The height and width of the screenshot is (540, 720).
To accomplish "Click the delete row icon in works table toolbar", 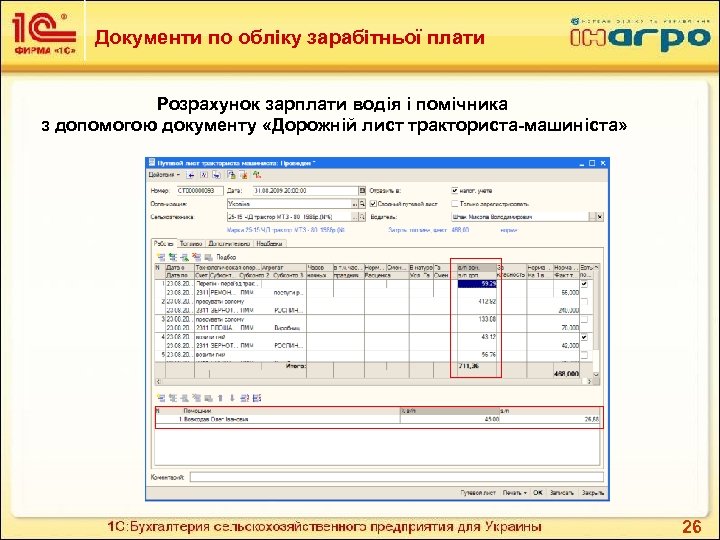I will point(197,257).
